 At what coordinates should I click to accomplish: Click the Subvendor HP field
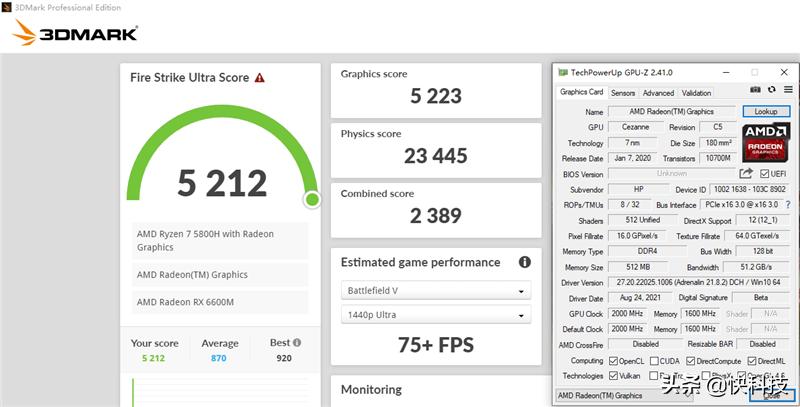tap(638, 189)
